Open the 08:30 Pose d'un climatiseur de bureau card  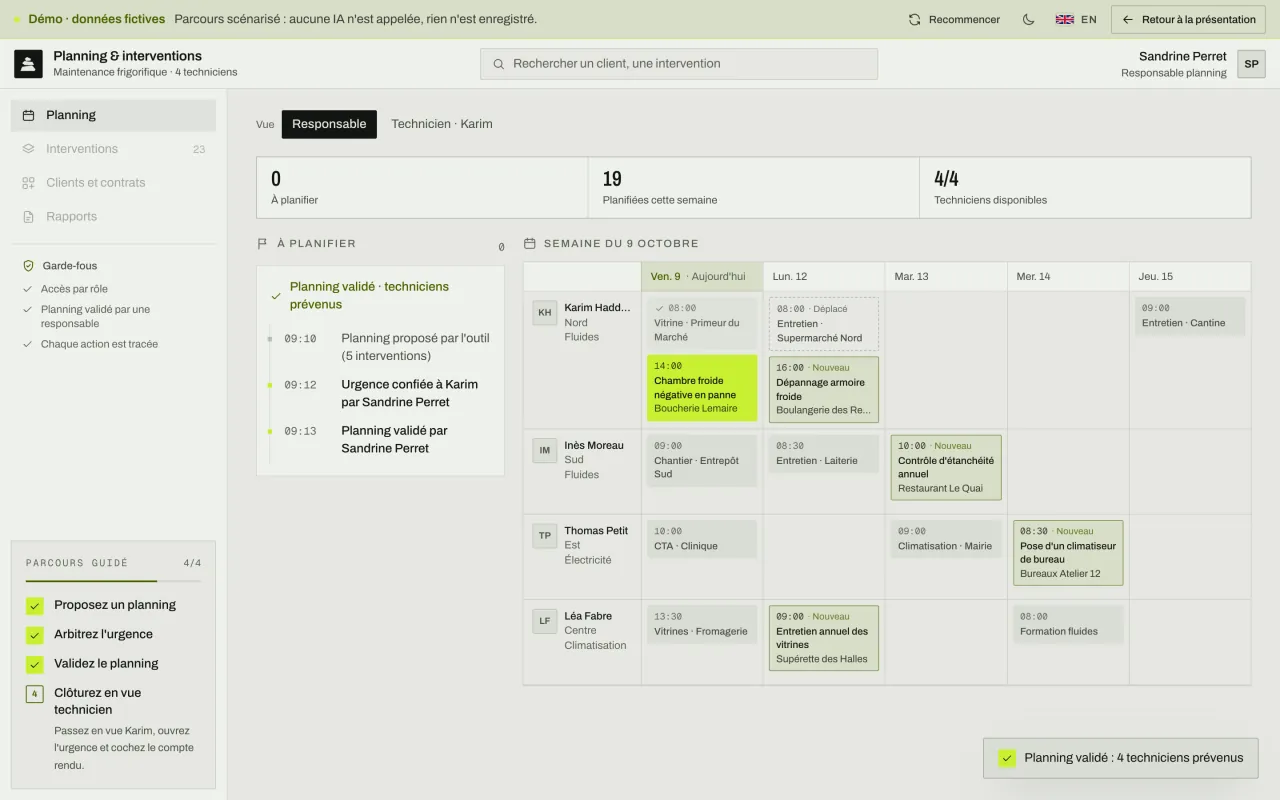(1068, 552)
